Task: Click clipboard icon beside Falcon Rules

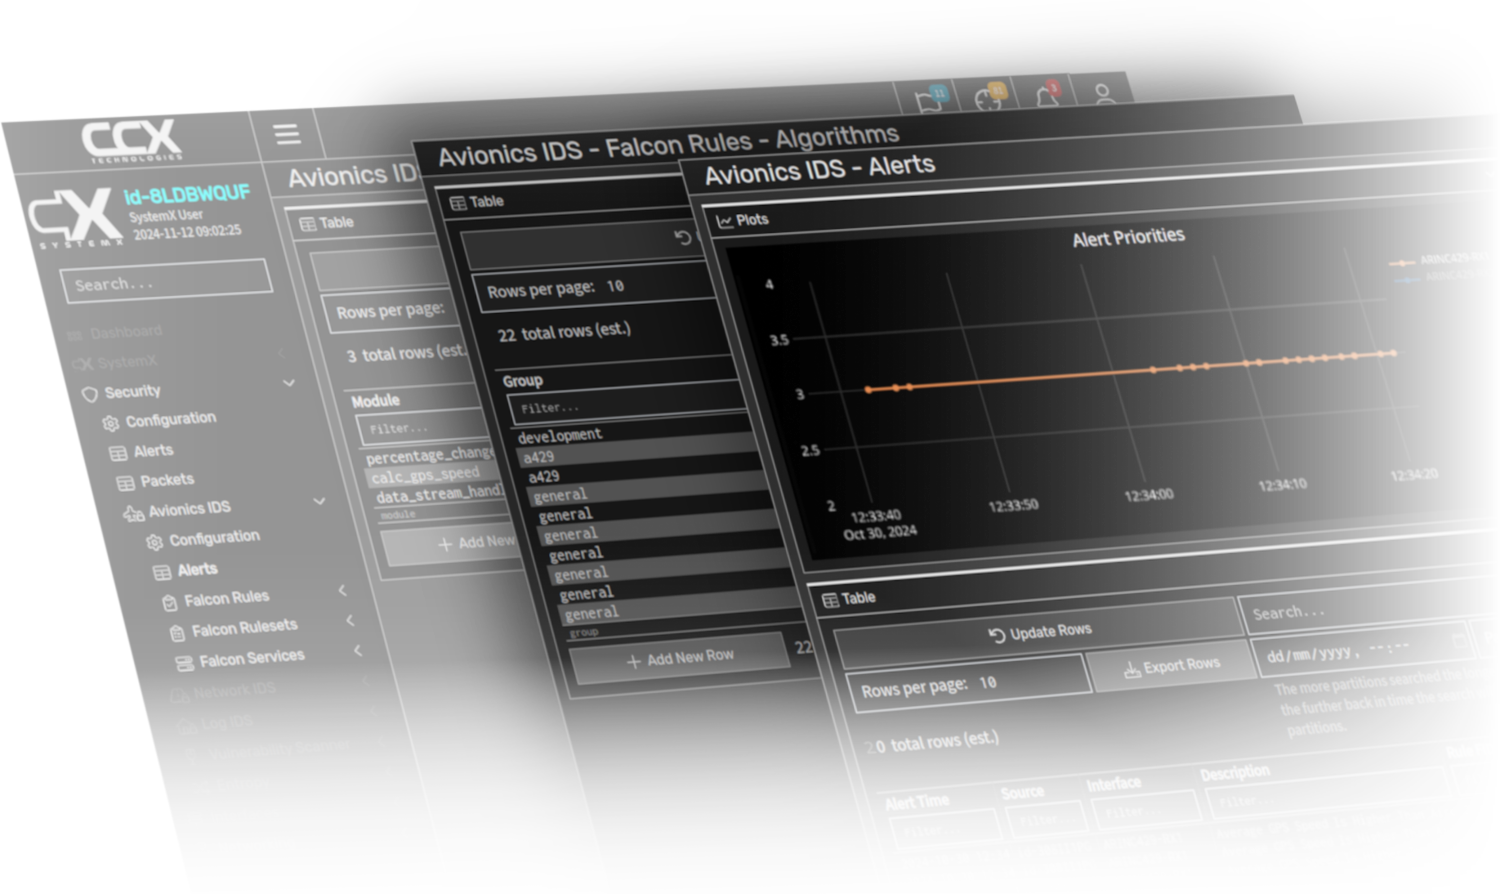Action: coord(170,602)
